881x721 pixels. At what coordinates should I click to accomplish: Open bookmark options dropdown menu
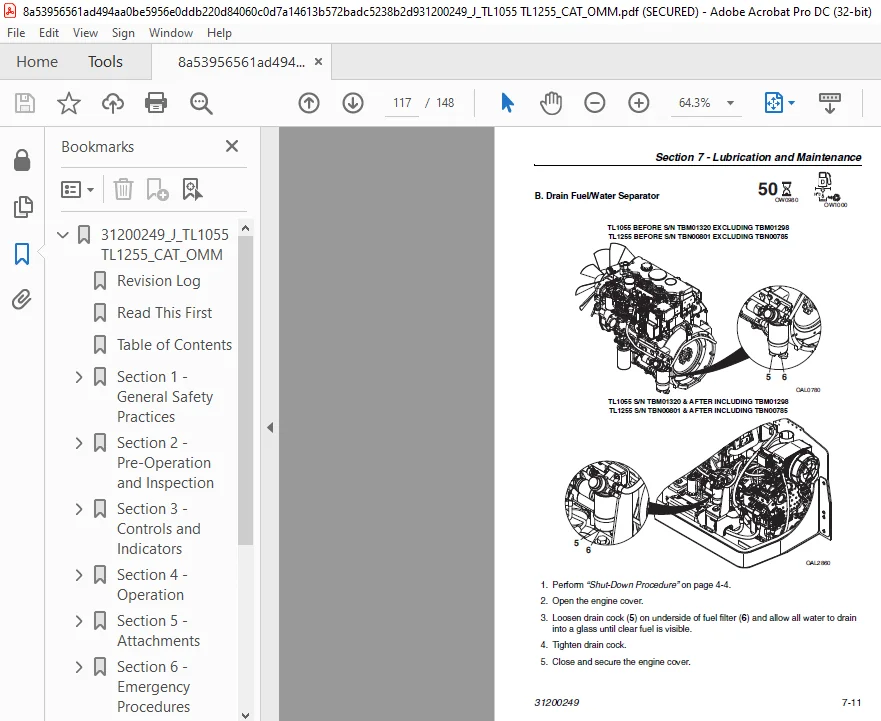coord(77,189)
